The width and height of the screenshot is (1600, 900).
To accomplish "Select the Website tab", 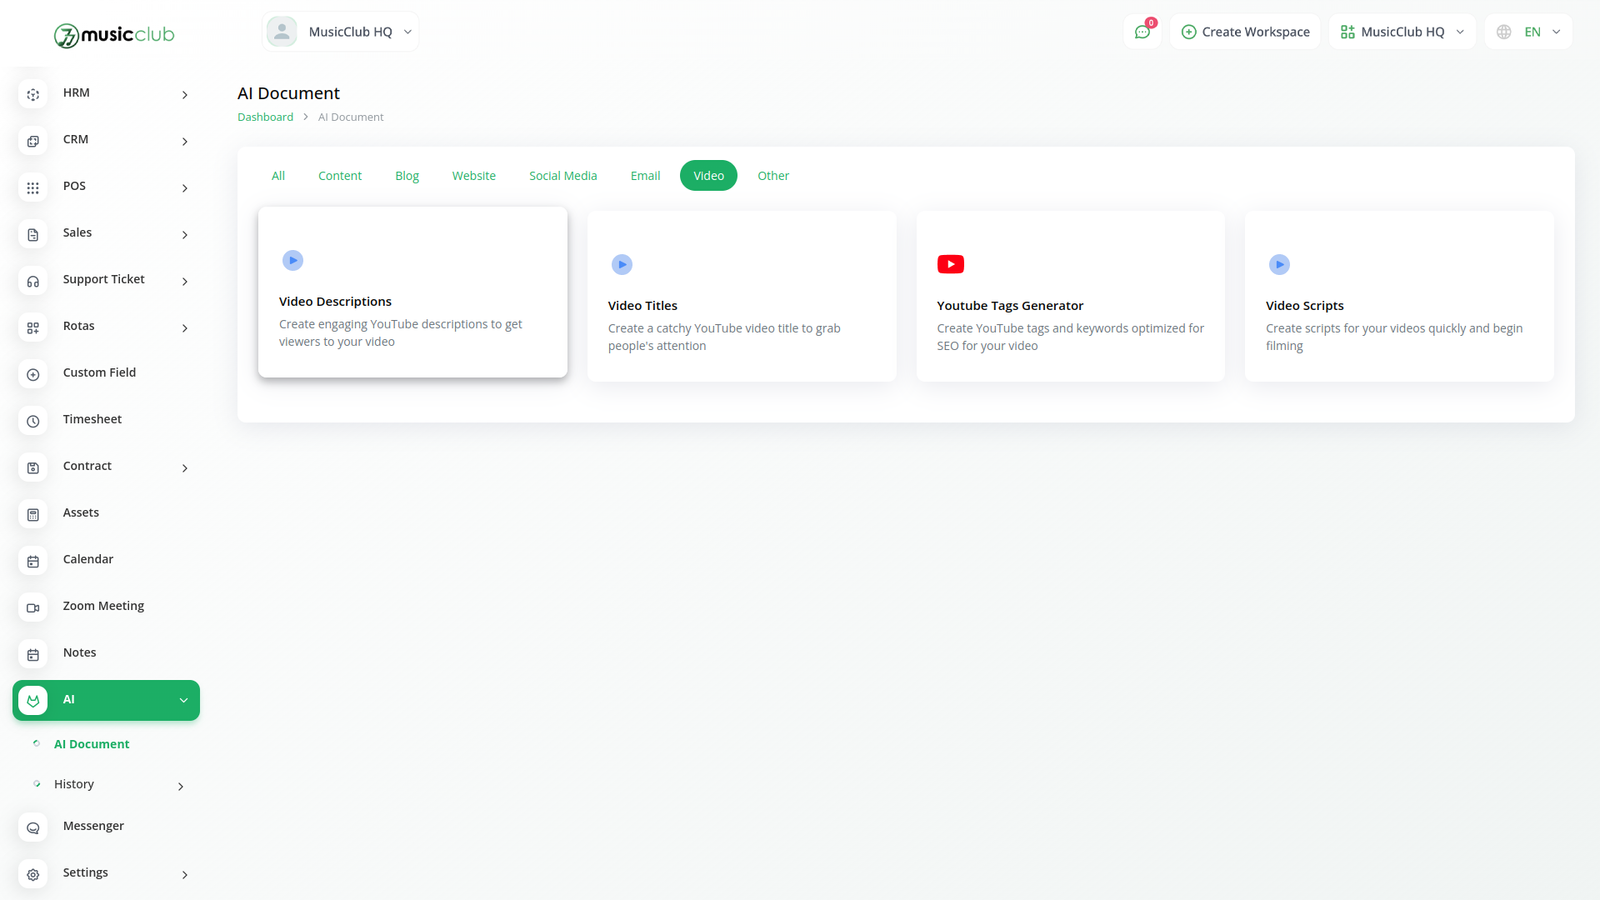I will [x=474, y=176].
